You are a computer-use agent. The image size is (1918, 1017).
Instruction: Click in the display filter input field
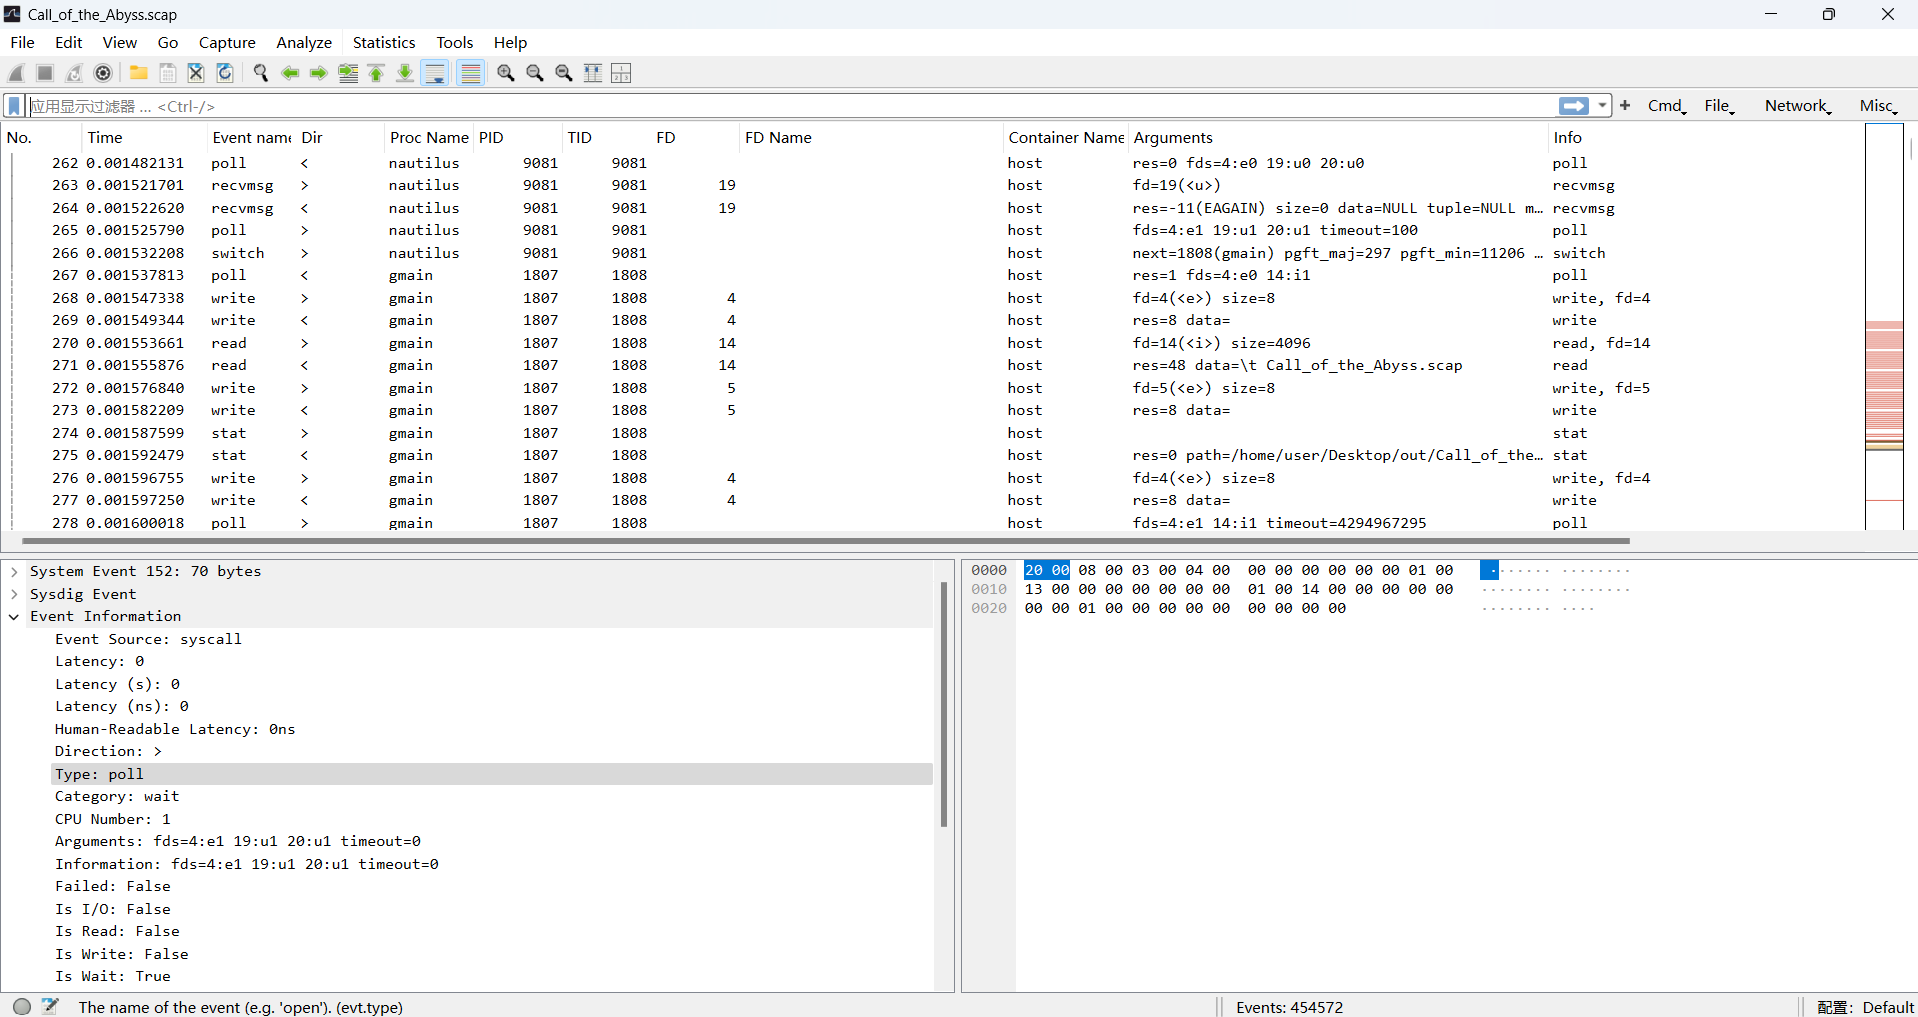tap(790, 106)
